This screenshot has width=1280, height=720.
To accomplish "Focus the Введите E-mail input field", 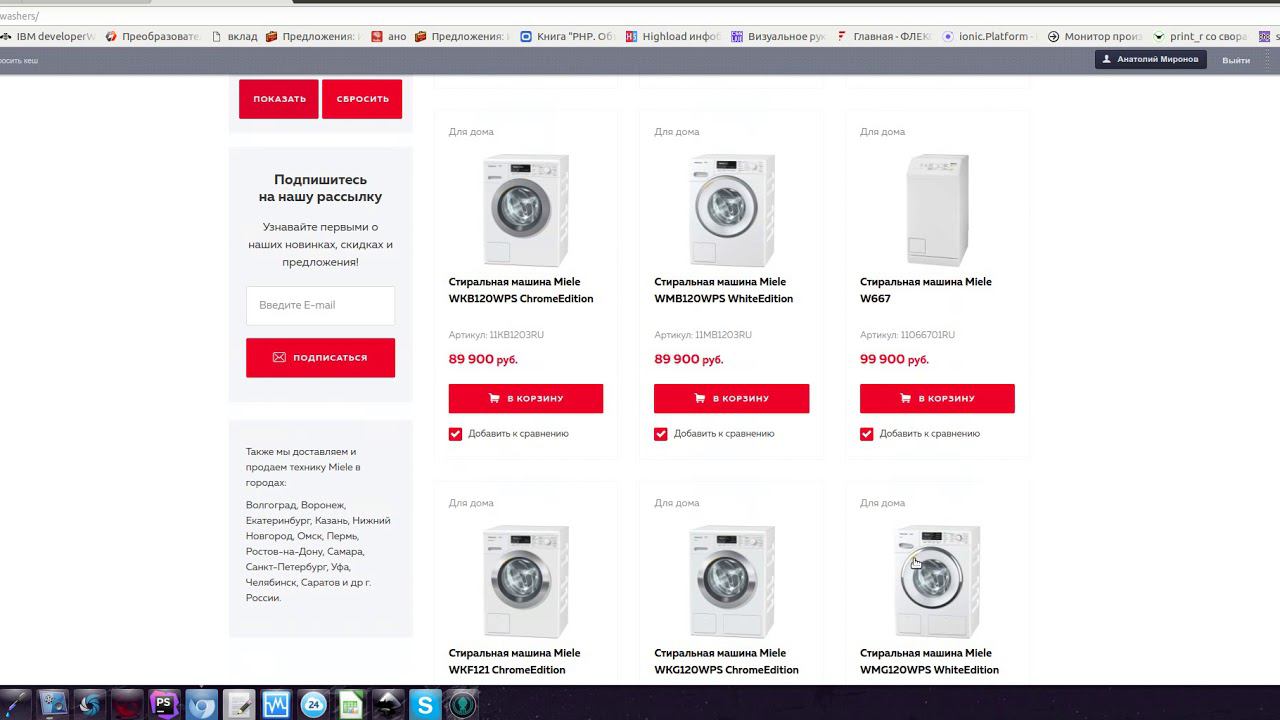I will [x=320, y=305].
